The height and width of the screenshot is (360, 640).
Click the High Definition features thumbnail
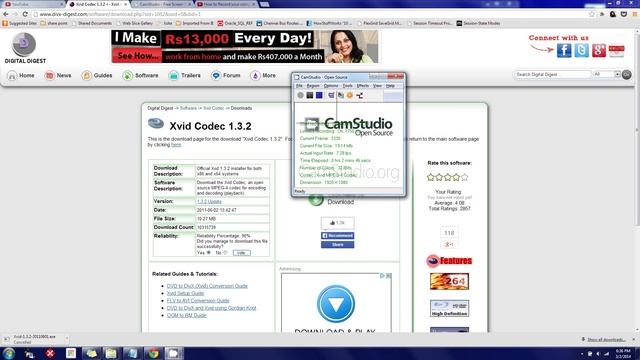[x=449, y=308]
